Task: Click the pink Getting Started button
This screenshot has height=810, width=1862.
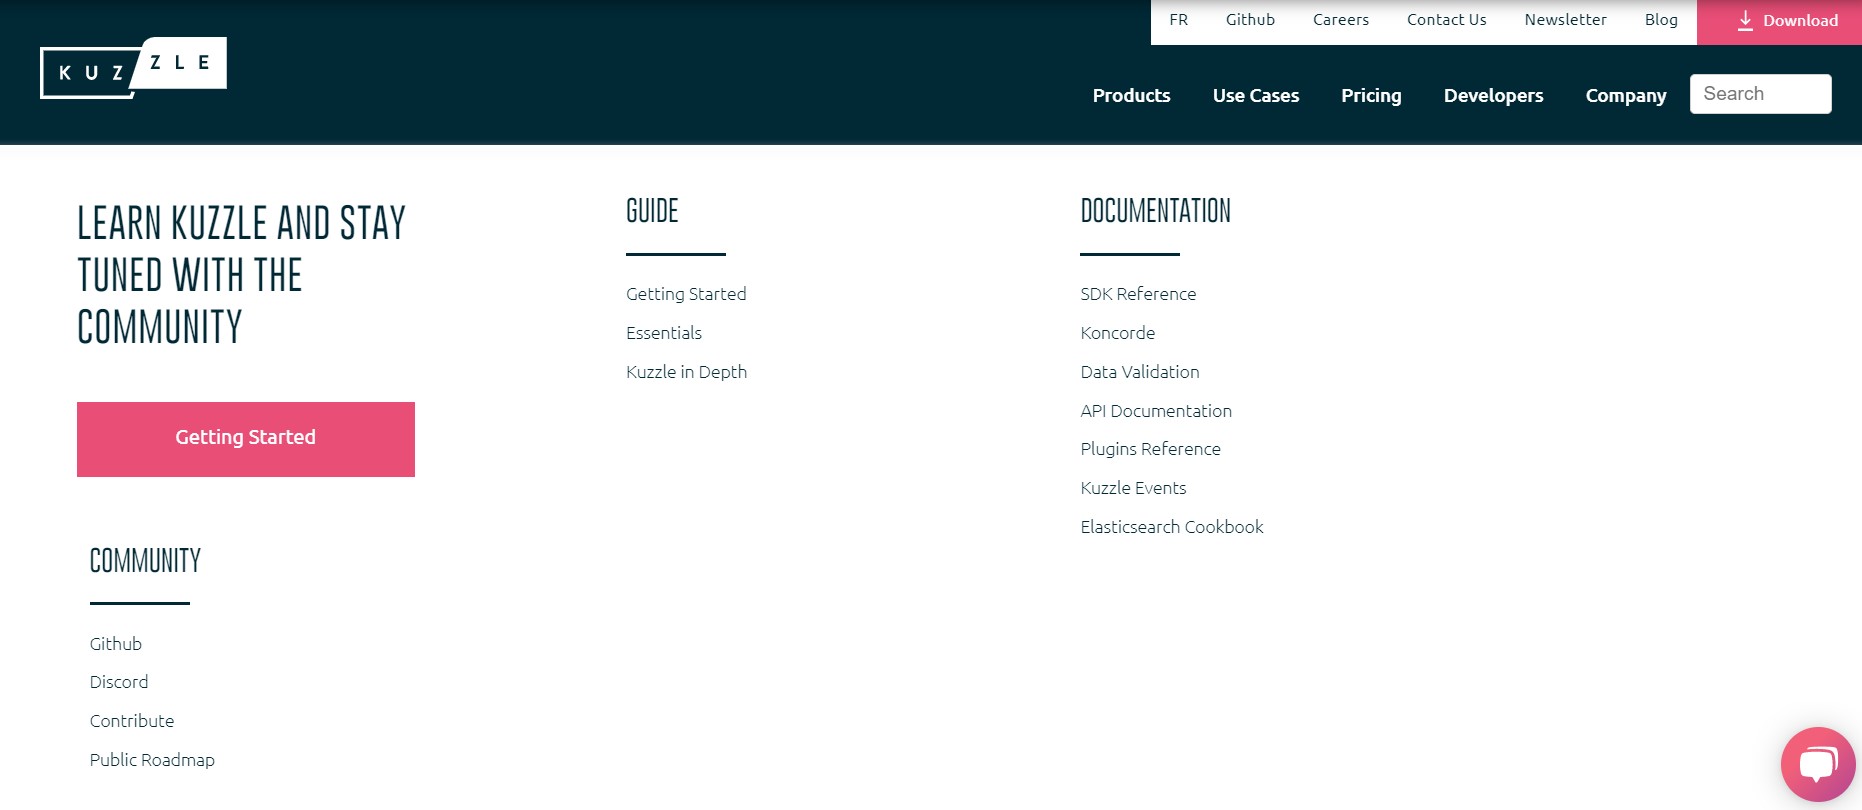Action: (x=246, y=439)
